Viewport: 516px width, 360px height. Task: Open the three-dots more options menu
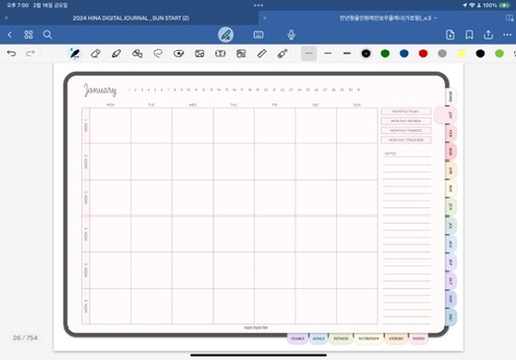(x=507, y=35)
